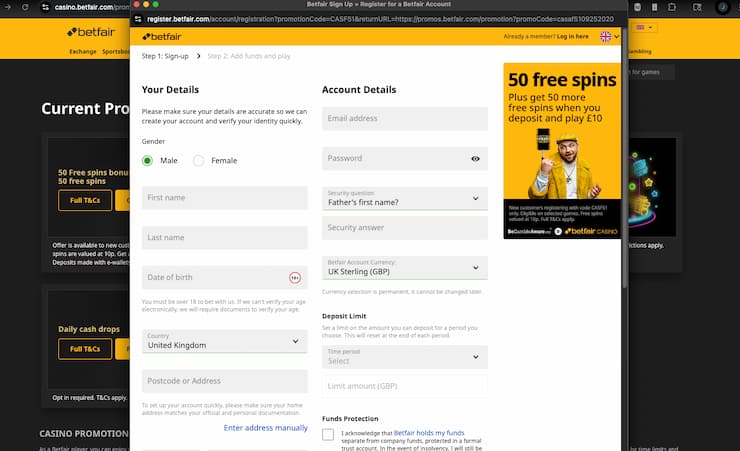Select the Female gender radio button

(199, 161)
